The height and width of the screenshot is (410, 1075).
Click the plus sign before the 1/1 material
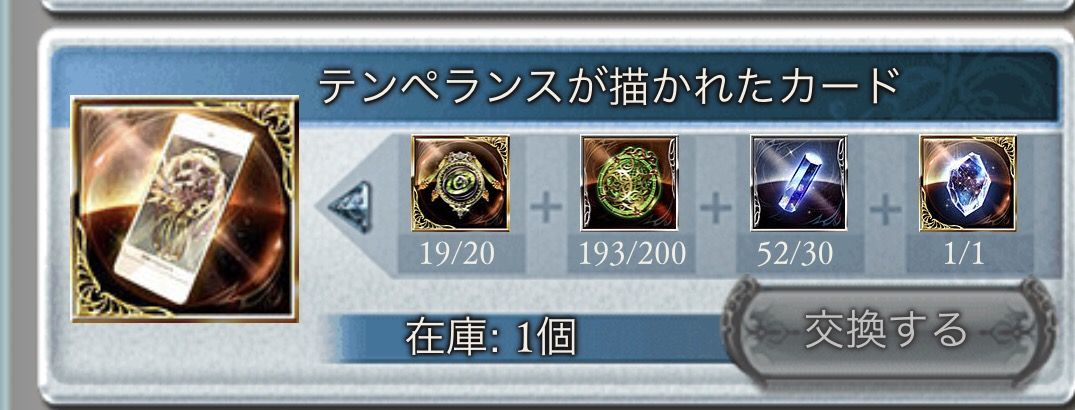(x=884, y=207)
